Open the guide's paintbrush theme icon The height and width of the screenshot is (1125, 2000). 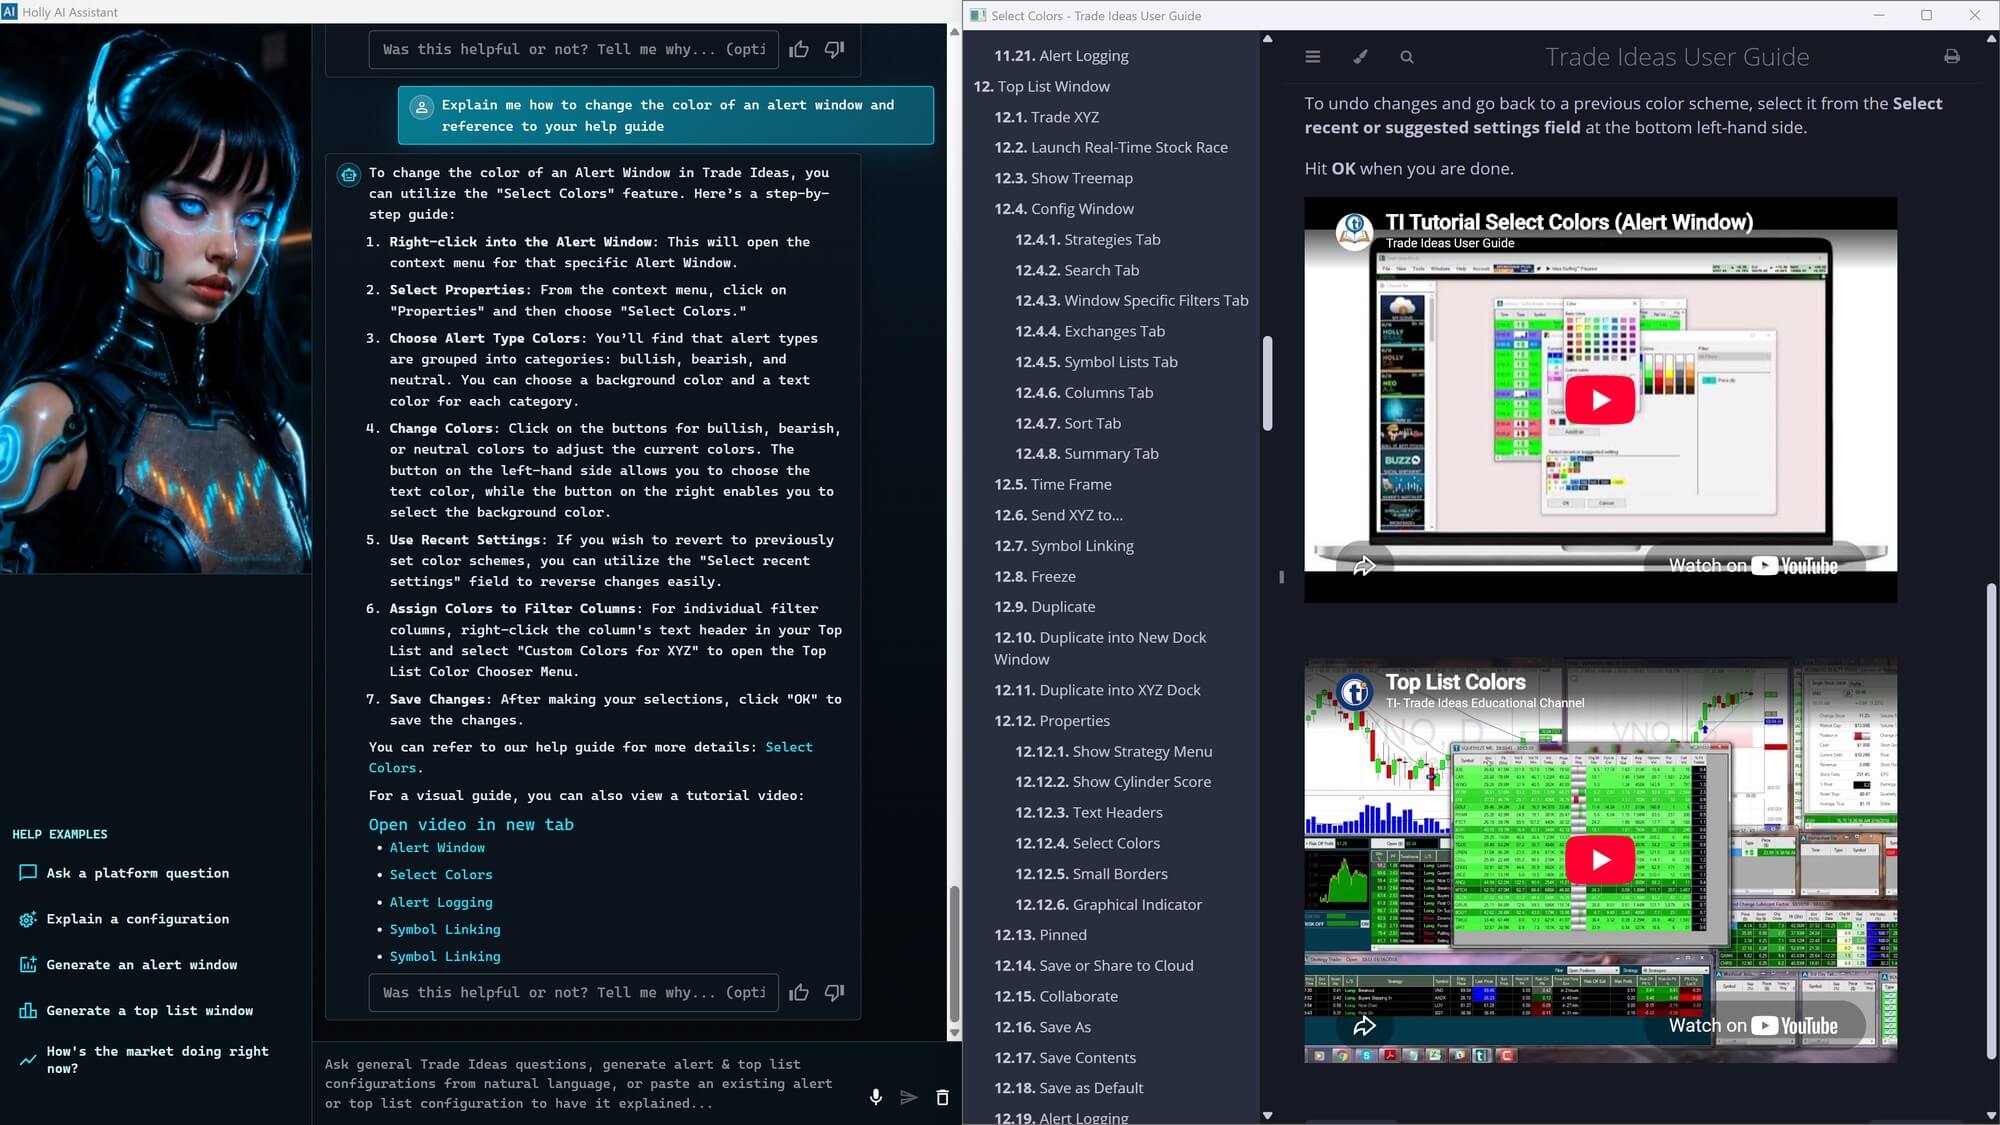point(1360,57)
